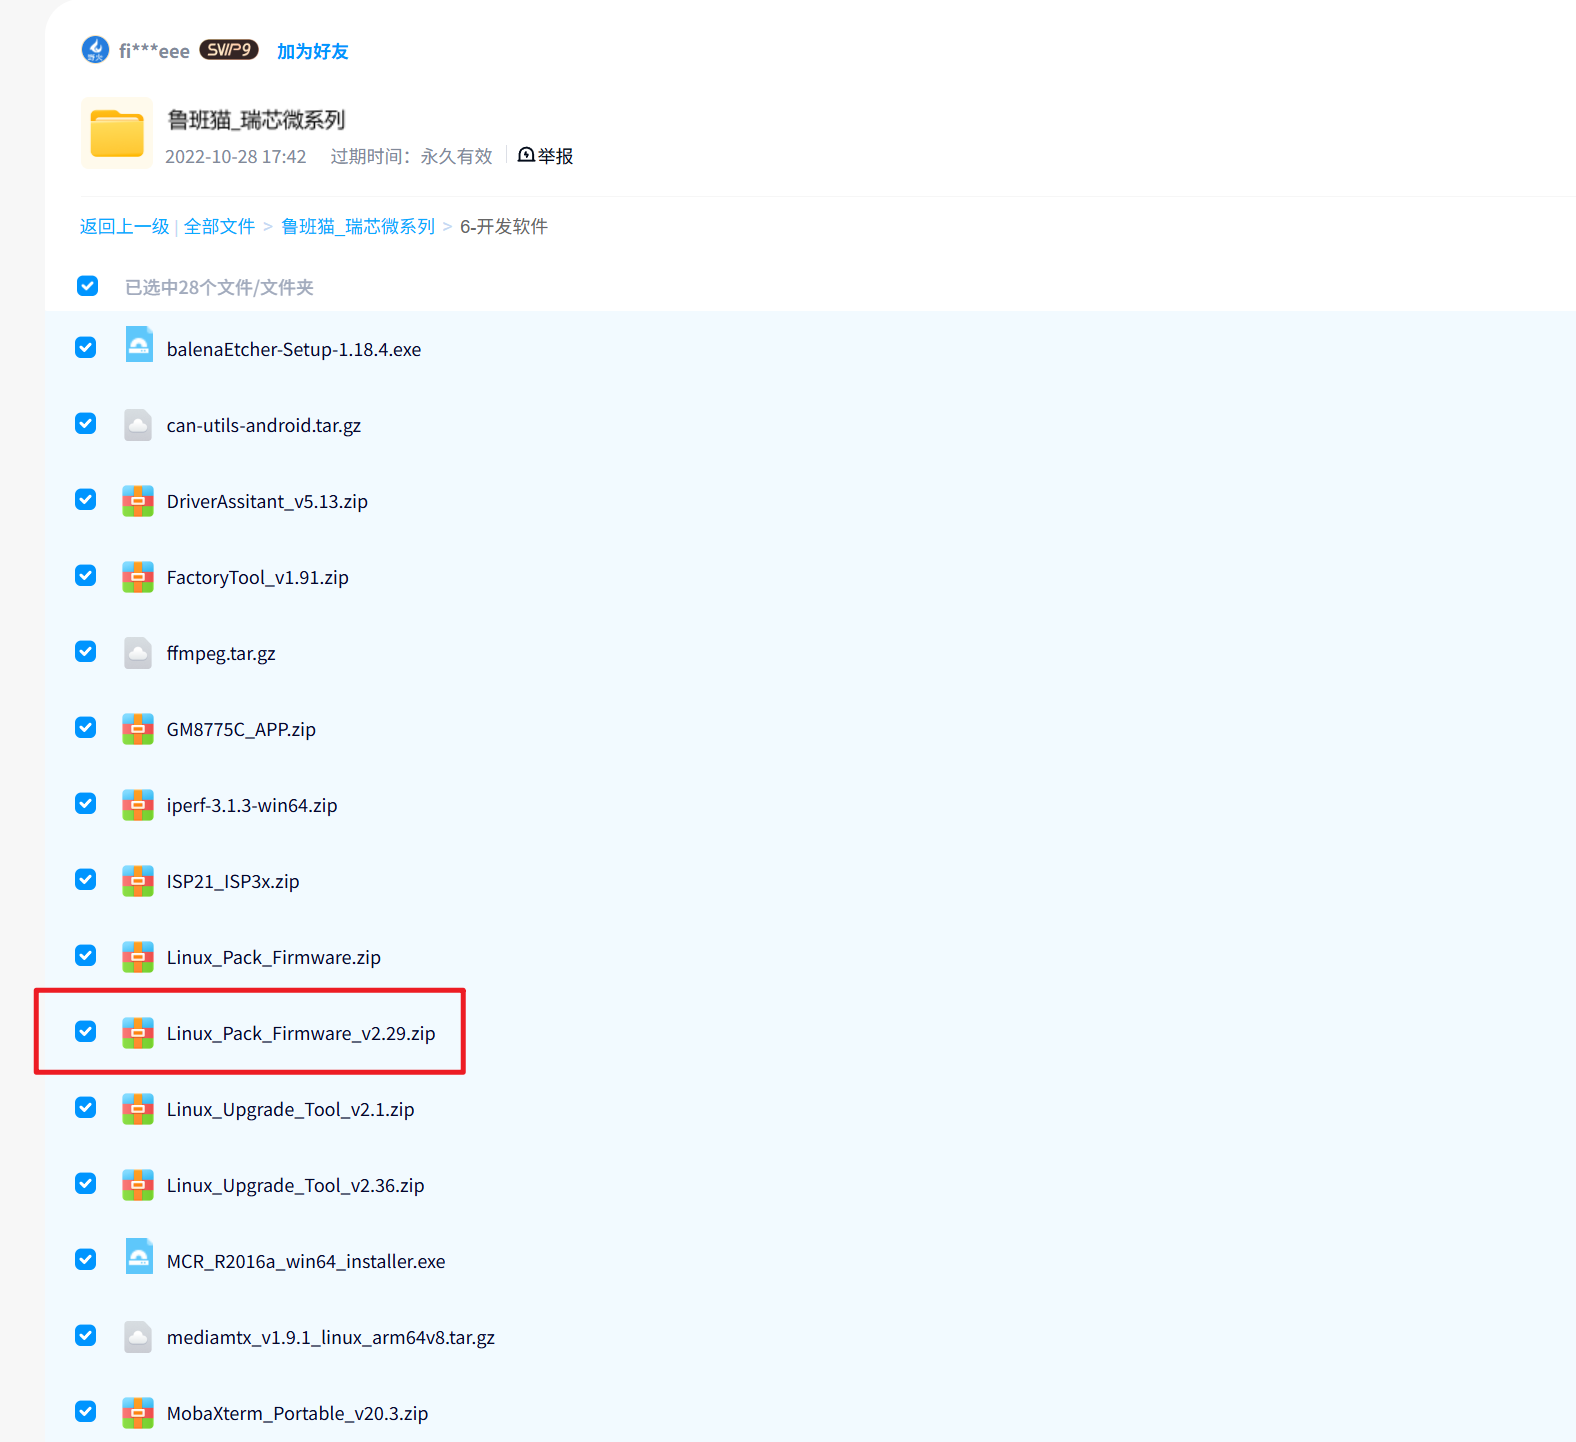The width and height of the screenshot is (1576, 1442).
Task: Uncheck can-utils-android.tar.gz checkbox
Action: click(86, 423)
